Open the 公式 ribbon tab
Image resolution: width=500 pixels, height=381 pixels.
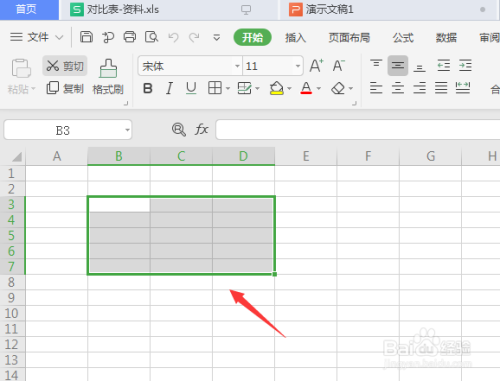click(x=403, y=38)
